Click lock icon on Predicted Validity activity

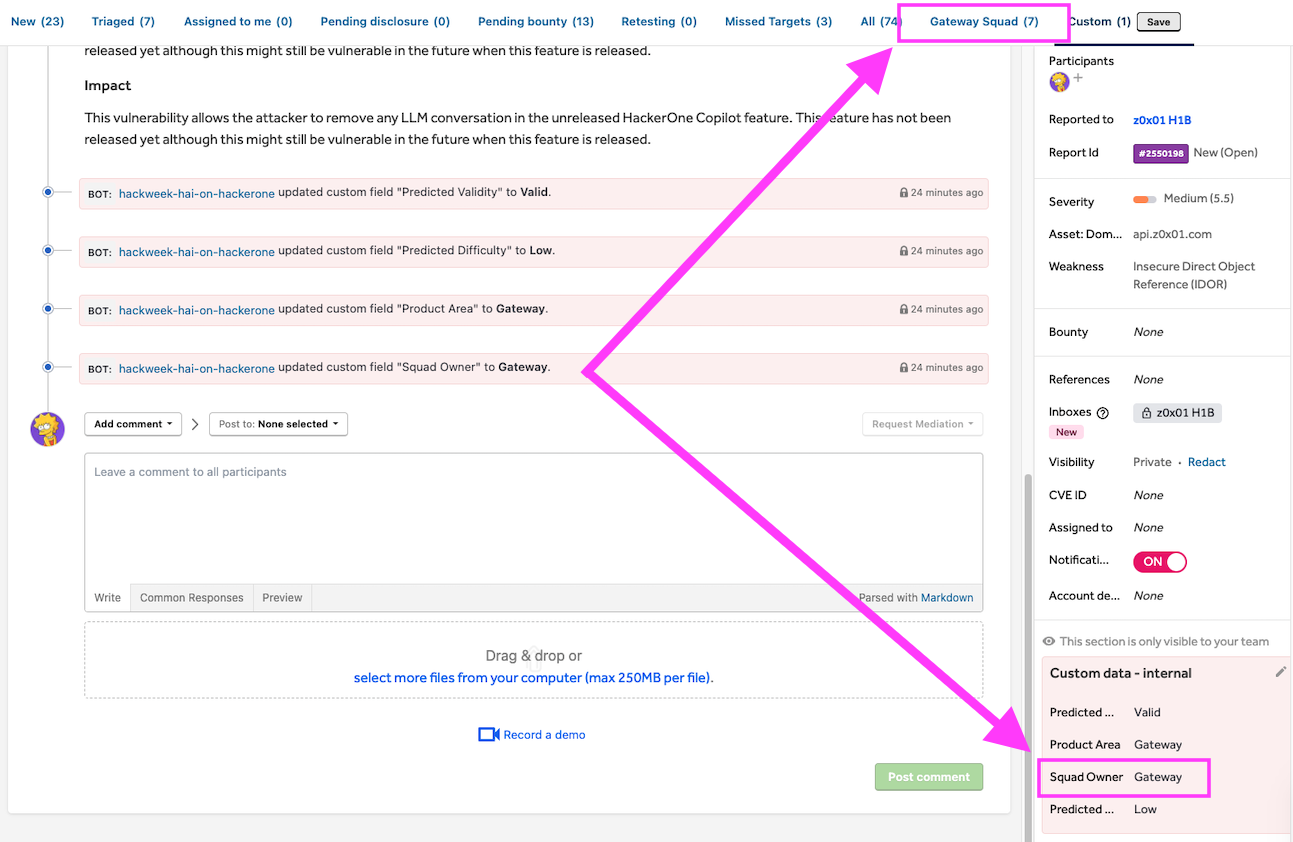click(904, 193)
